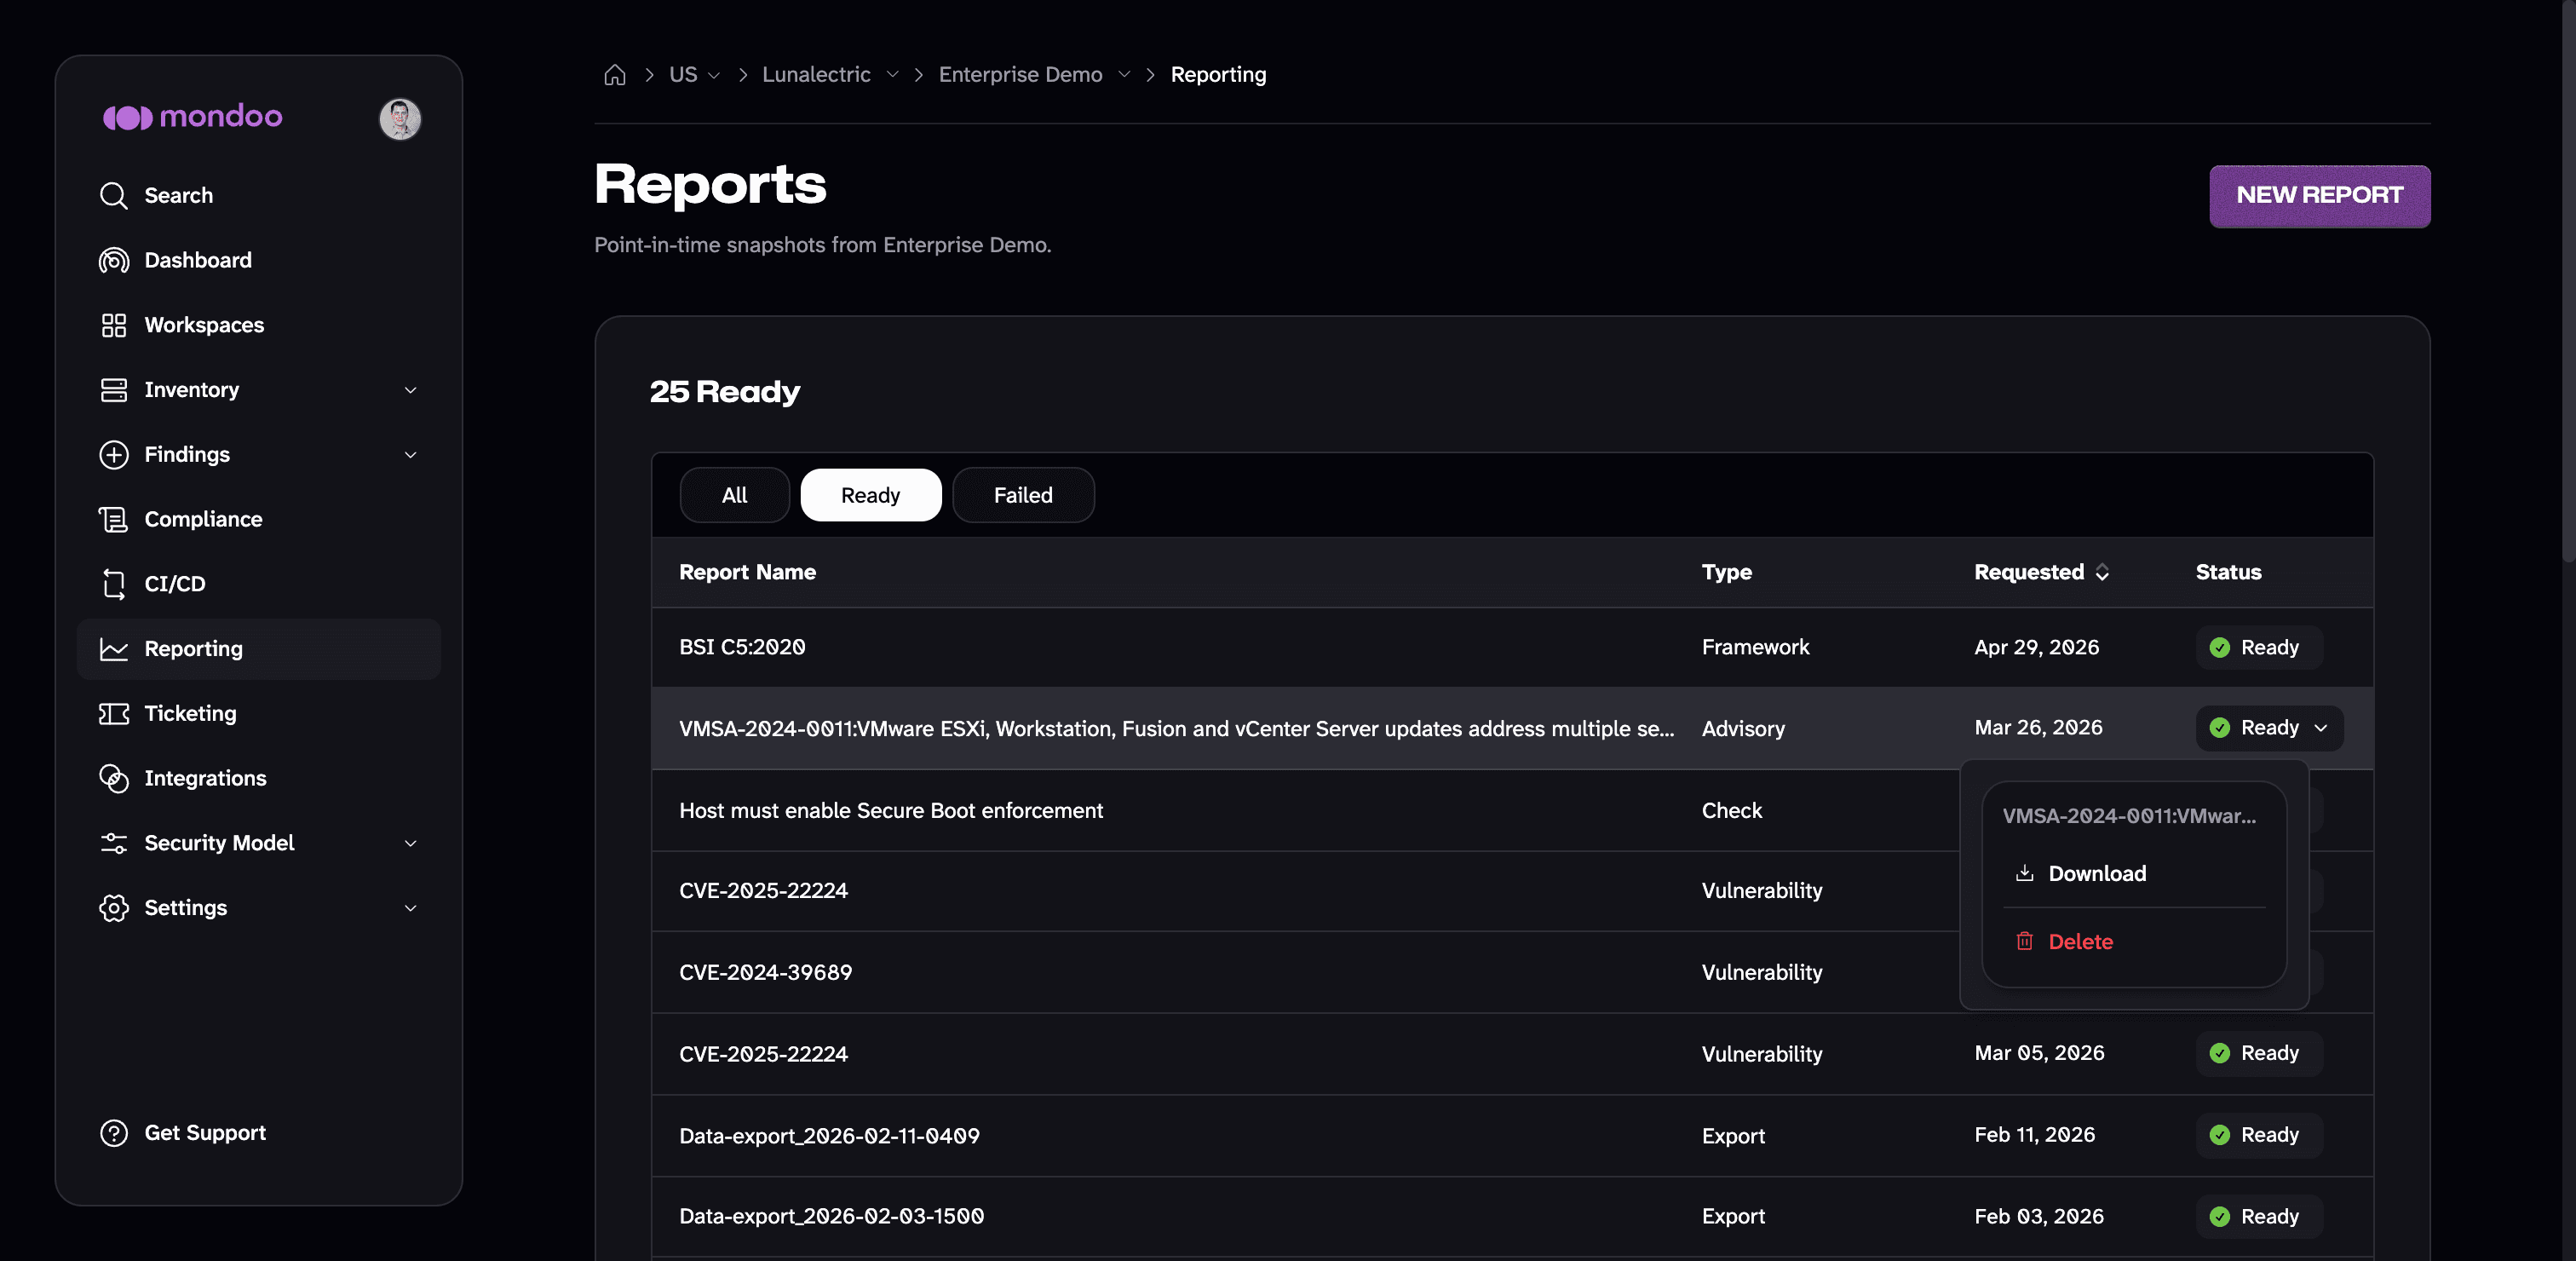Collapse the Ready status dropdown on VMSA row
The image size is (2576, 1261).
click(2269, 728)
